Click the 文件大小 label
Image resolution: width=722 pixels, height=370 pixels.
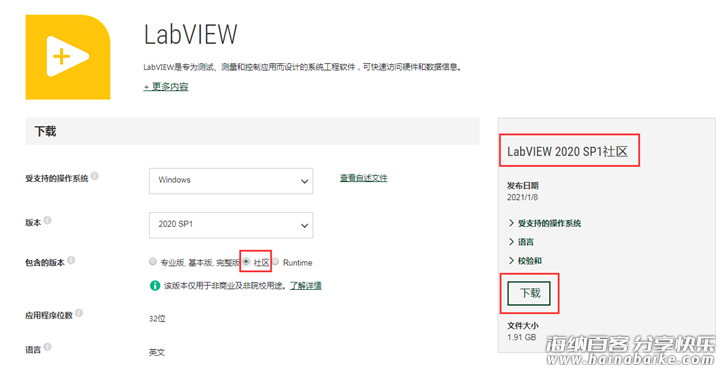point(523,325)
